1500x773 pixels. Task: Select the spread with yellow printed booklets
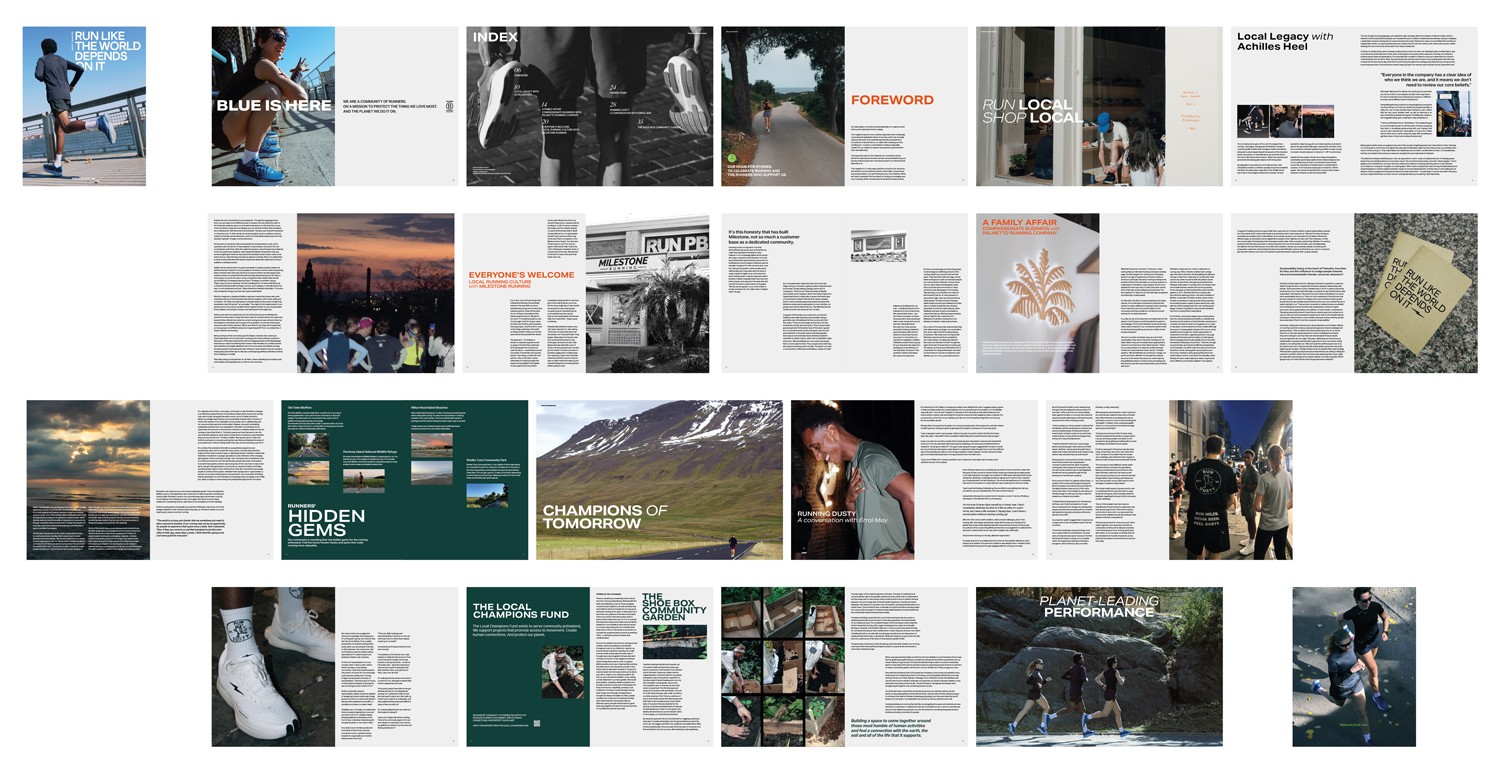[1354, 293]
